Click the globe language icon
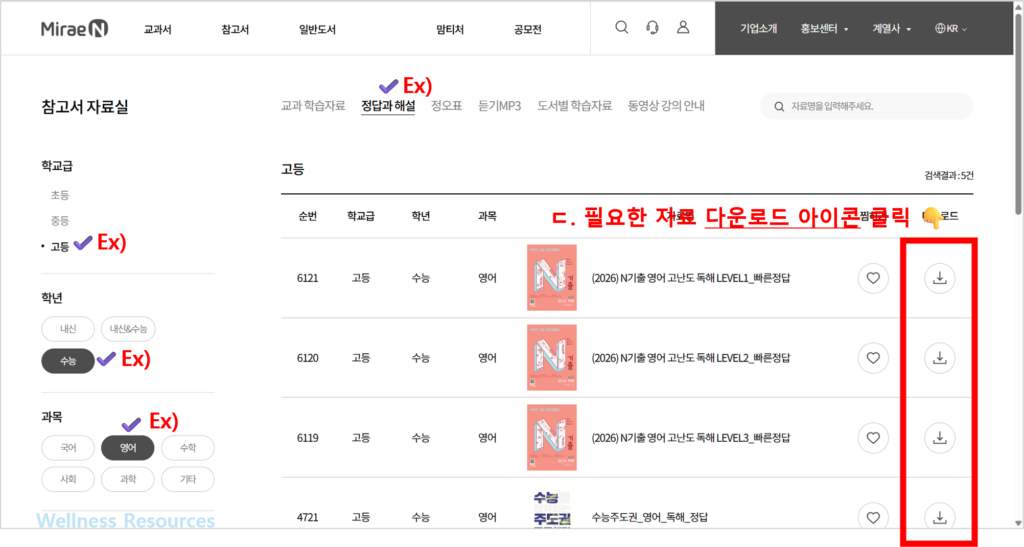 click(940, 29)
